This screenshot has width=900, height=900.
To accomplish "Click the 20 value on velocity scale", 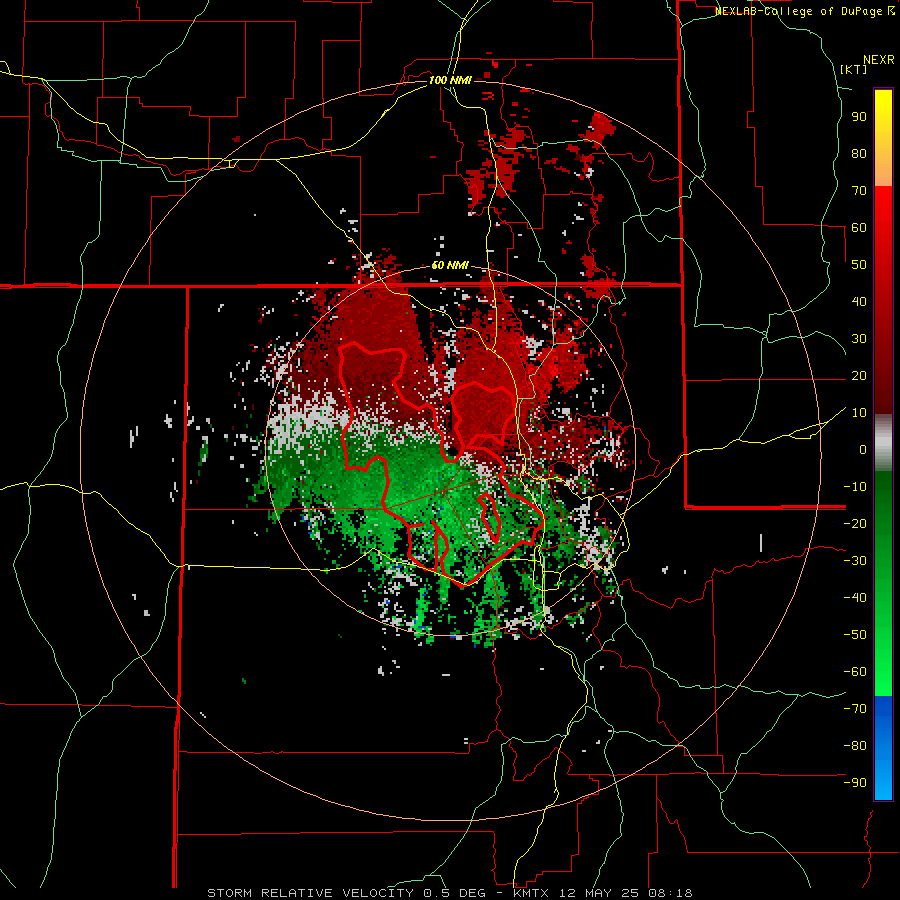I will tap(859, 376).
